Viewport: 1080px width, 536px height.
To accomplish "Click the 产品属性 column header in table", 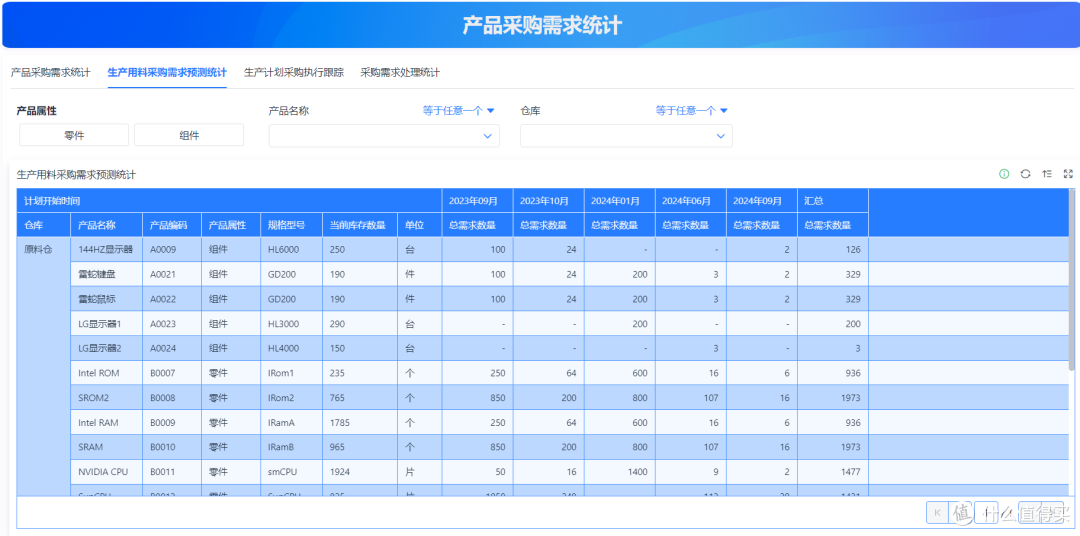I will (231, 225).
